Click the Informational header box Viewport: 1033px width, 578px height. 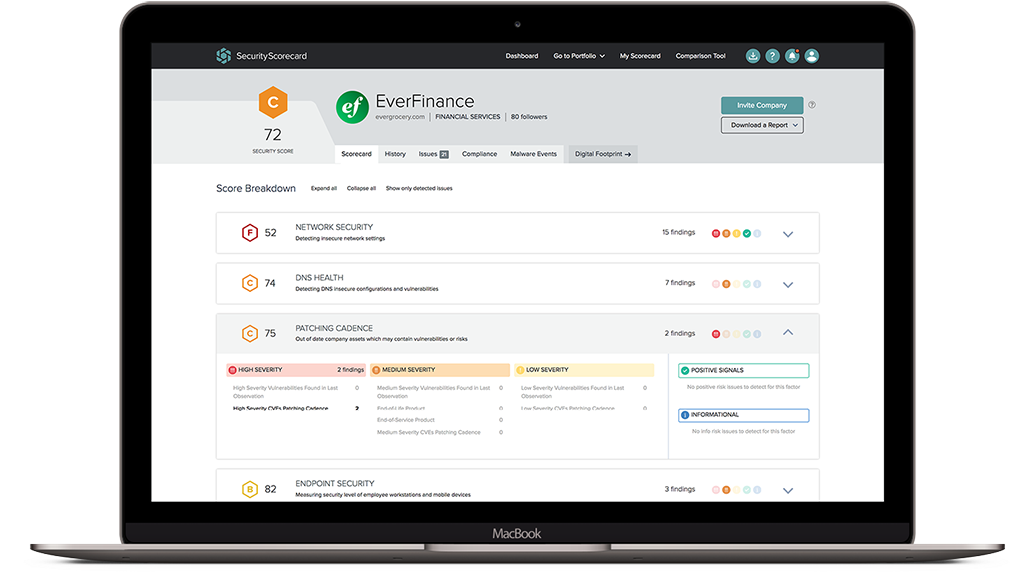coord(744,415)
